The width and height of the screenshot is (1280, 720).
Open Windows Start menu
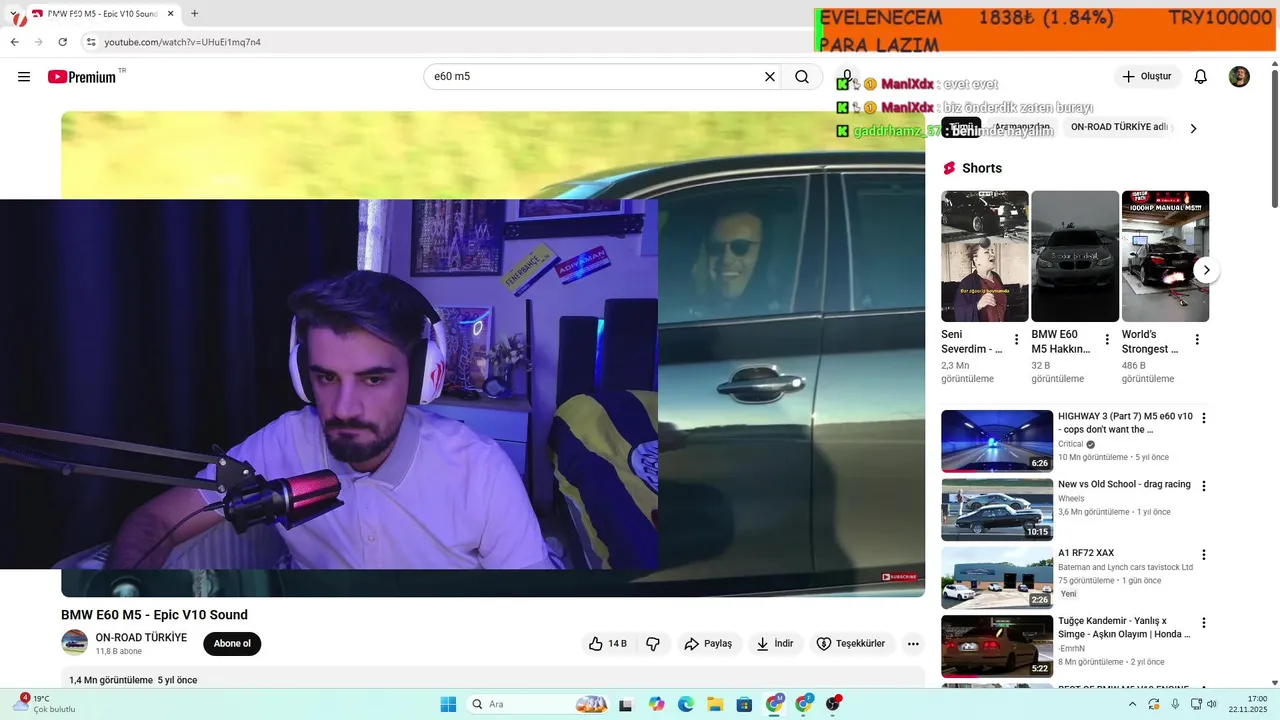[448, 704]
